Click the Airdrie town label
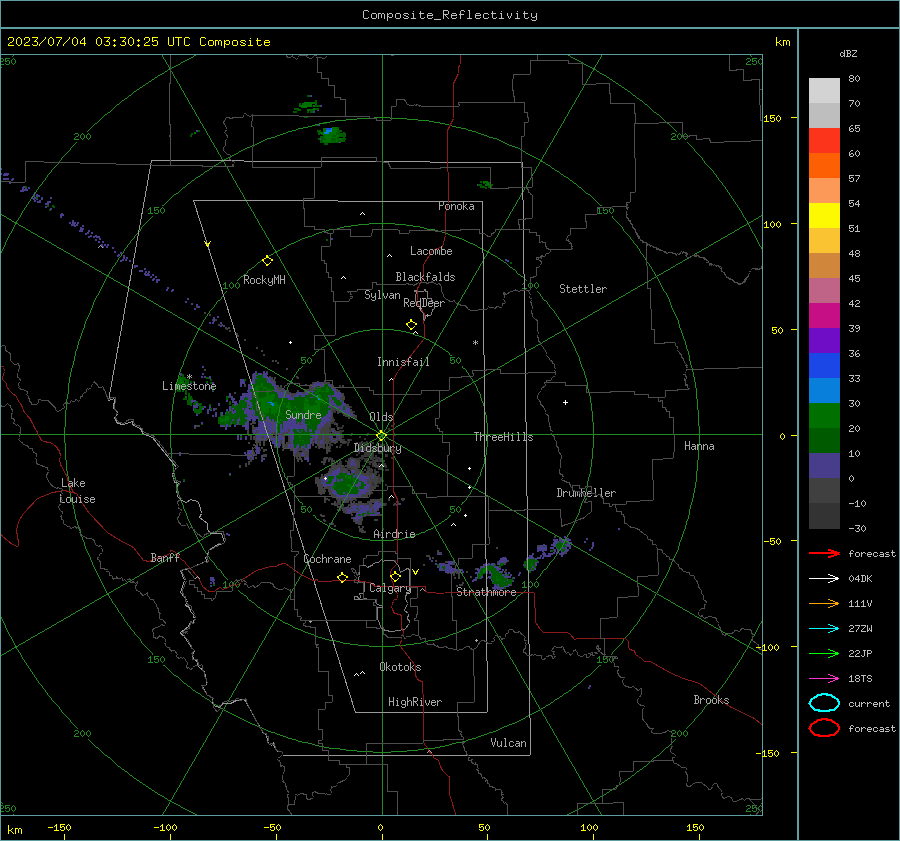Viewport: 900px width, 841px height. pyautogui.click(x=394, y=534)
